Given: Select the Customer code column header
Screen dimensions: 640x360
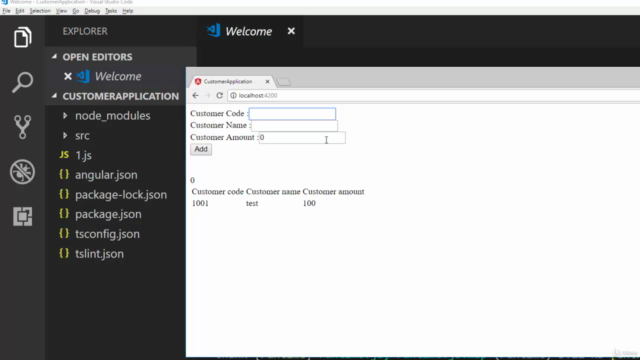Looking at the screenshot, I should 218,192.
